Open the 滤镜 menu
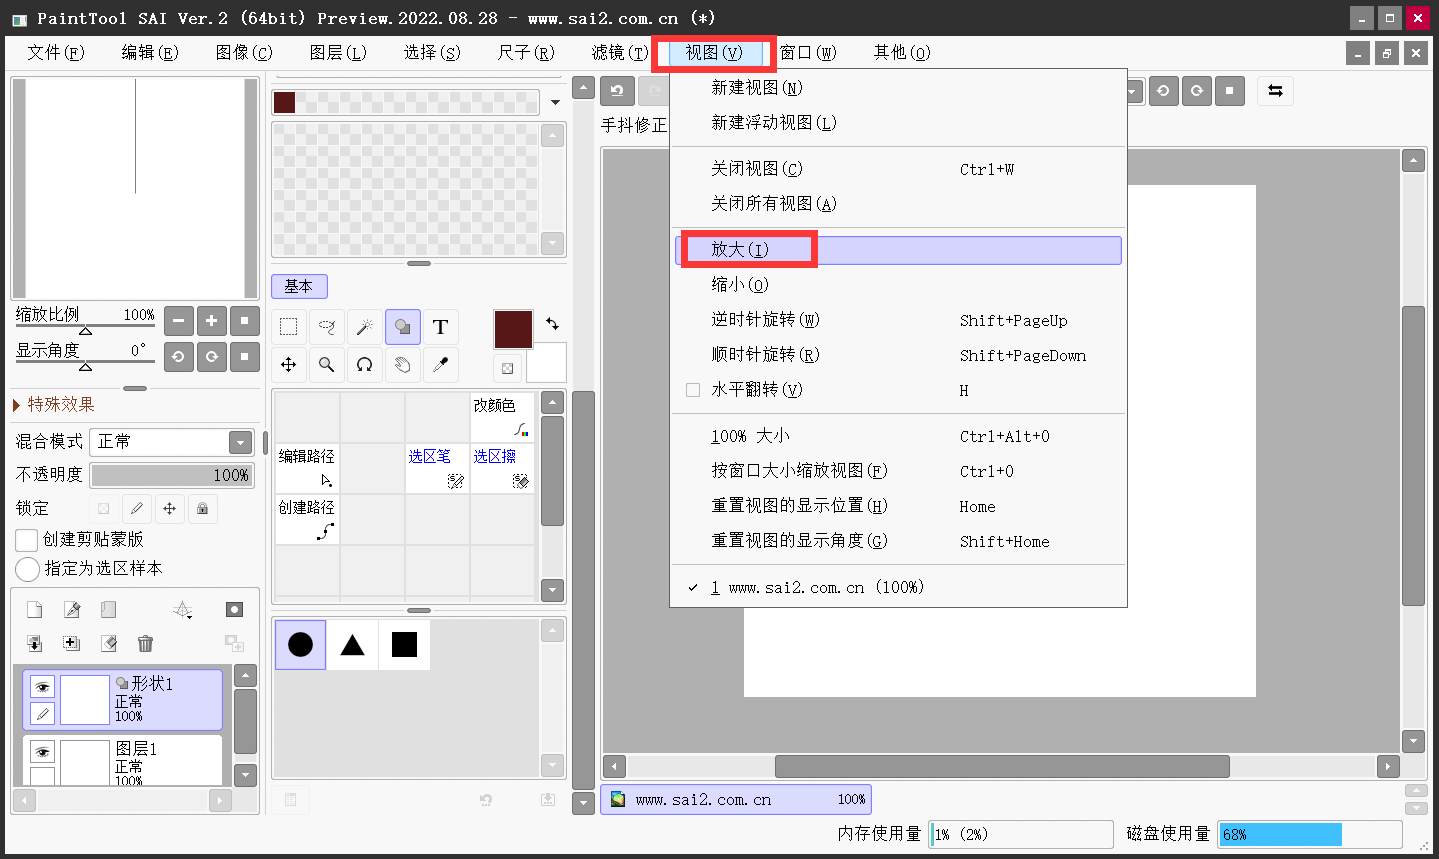Viewport: 1439px width, 859px height. pyautogui.click(x=620, y=52)
